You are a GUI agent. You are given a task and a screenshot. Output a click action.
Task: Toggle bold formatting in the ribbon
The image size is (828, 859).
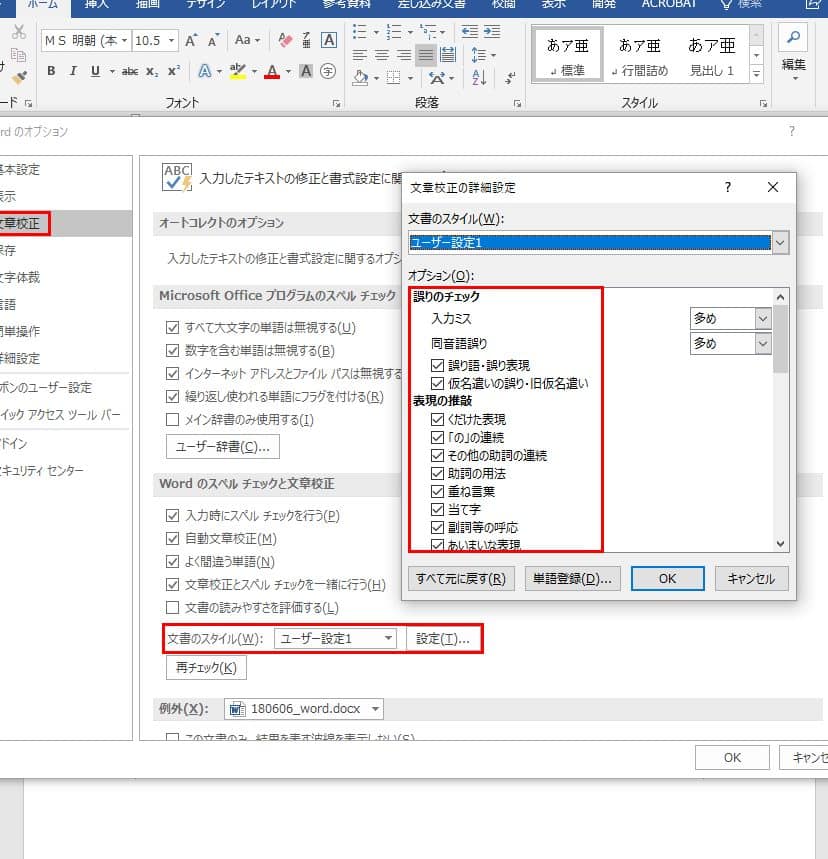(49, 71)
